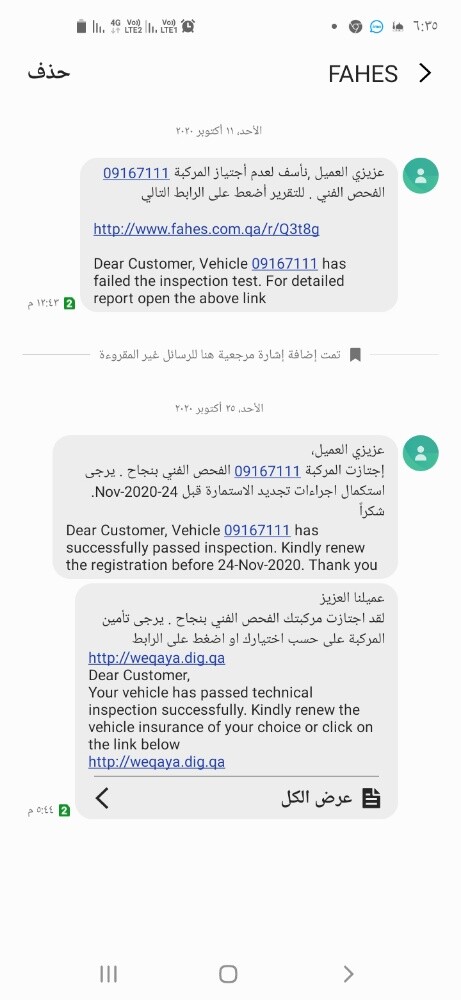461x1000 pixels.
Task: Tap the unread messages bookmark icon
Action: pos(355,355)
